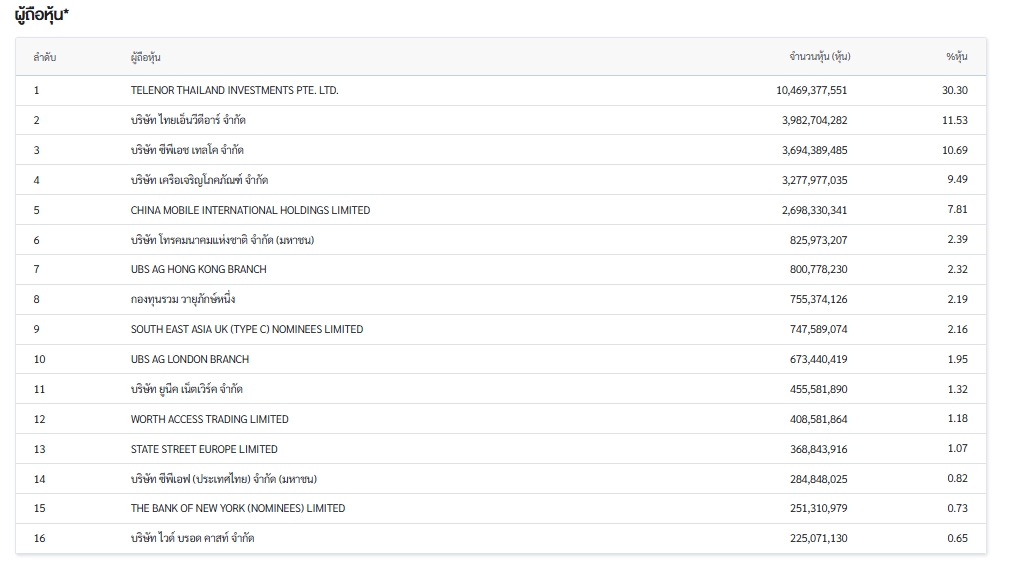Click rank number 16 in the table
Viewport: 1012px width, 566px height.
(x=39, y=538)
